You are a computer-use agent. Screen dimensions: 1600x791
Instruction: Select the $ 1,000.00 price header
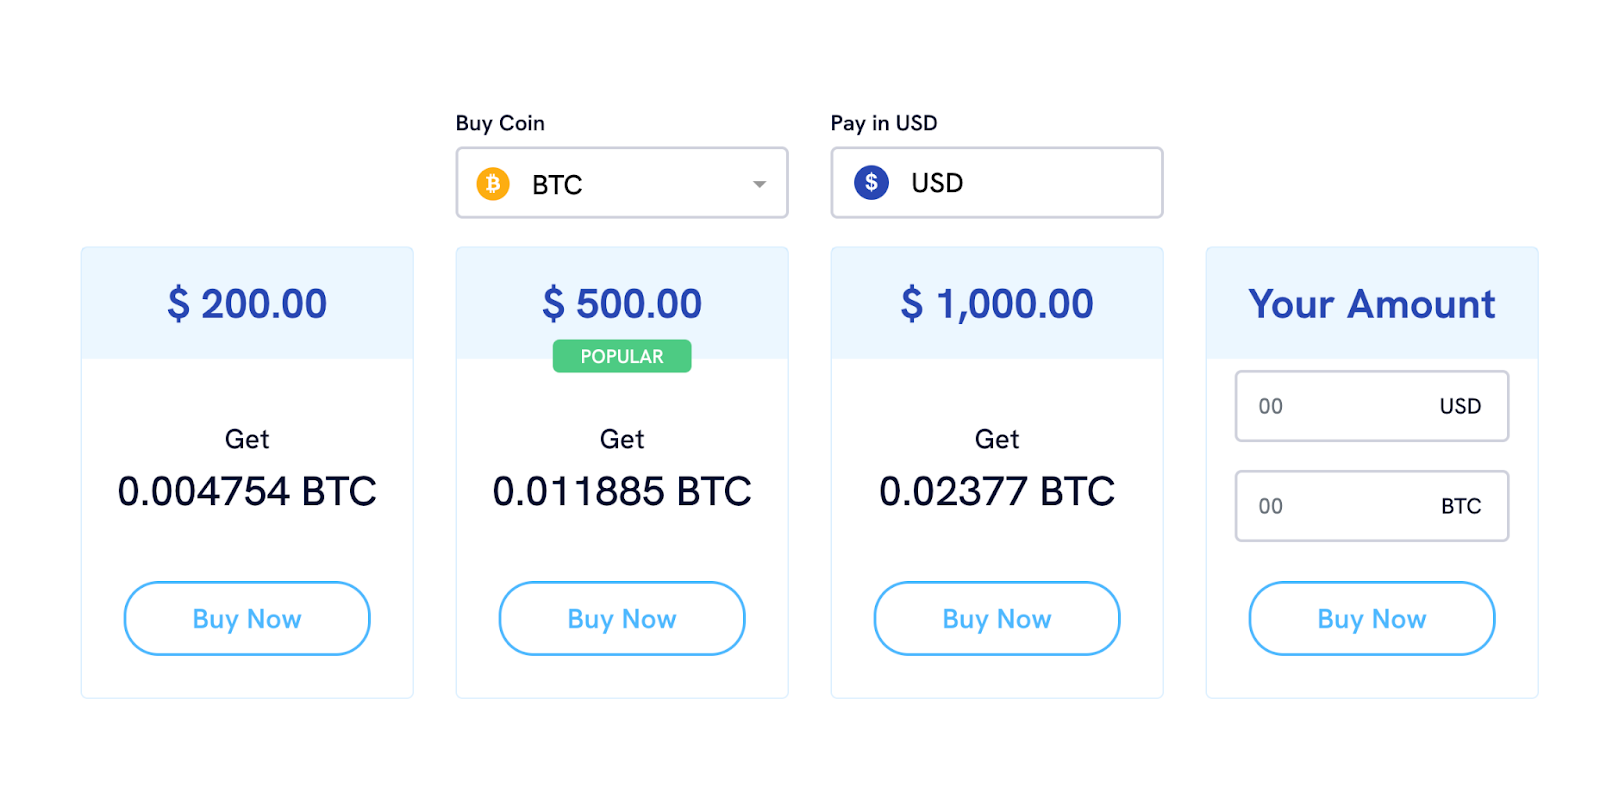[997, 304]
